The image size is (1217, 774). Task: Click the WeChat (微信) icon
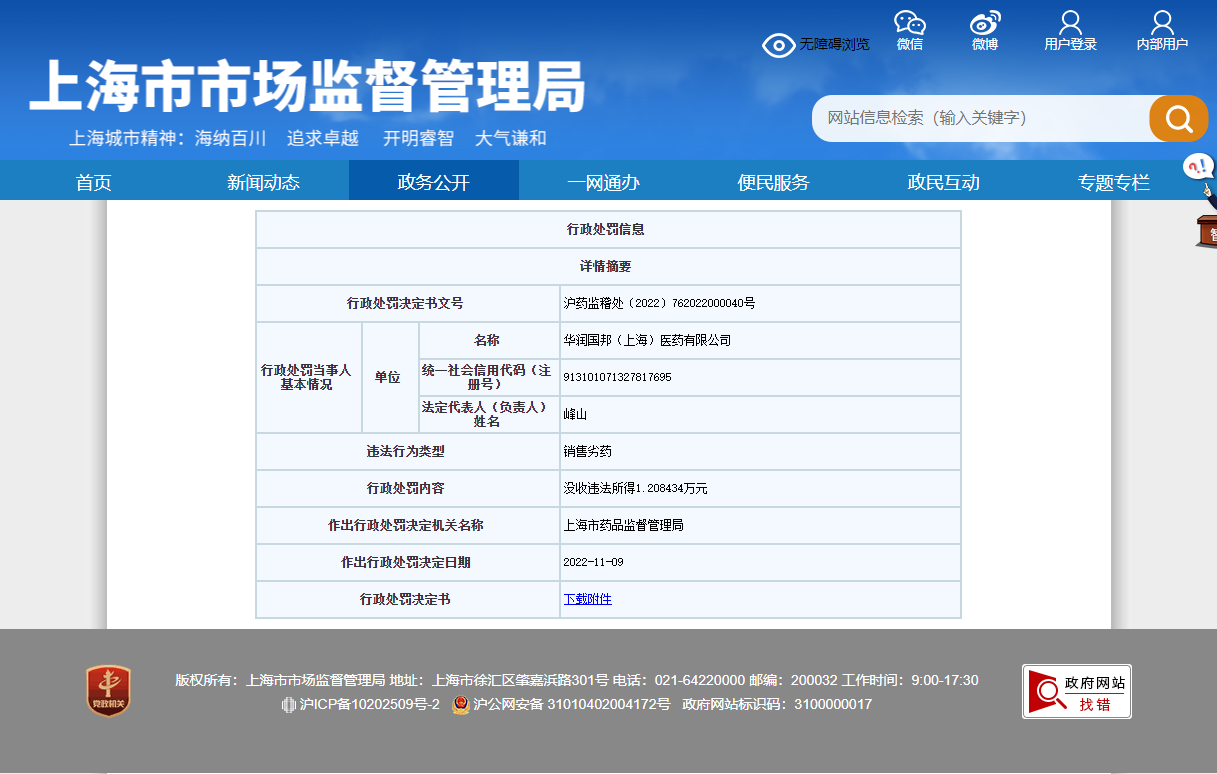909,24
